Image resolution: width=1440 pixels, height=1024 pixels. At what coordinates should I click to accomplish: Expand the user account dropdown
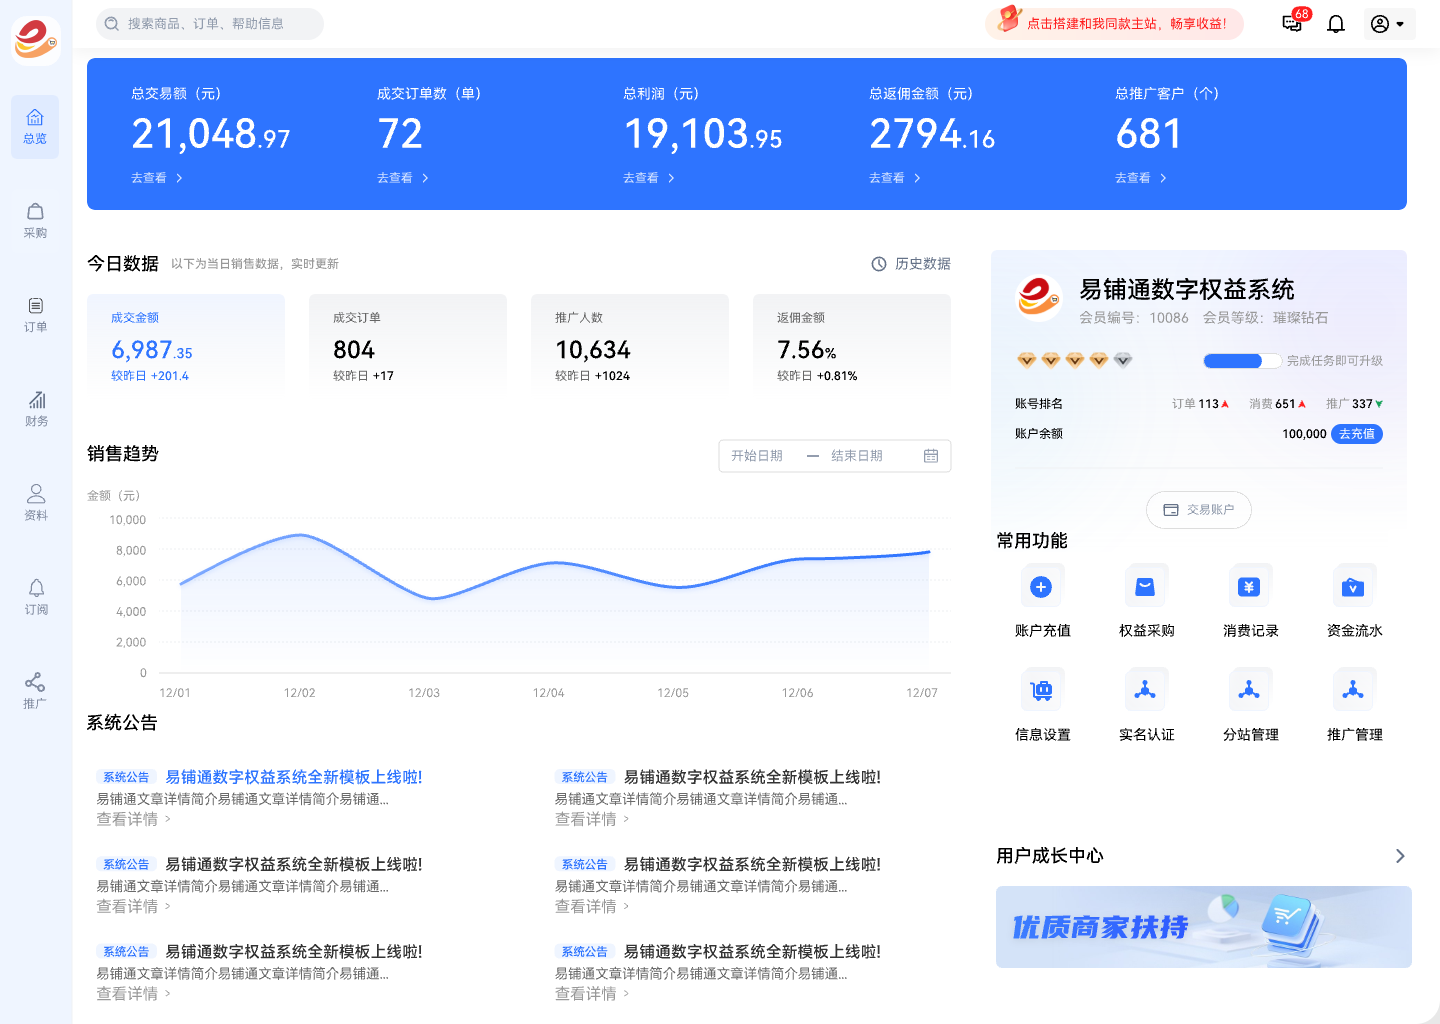pos(1388,24)
